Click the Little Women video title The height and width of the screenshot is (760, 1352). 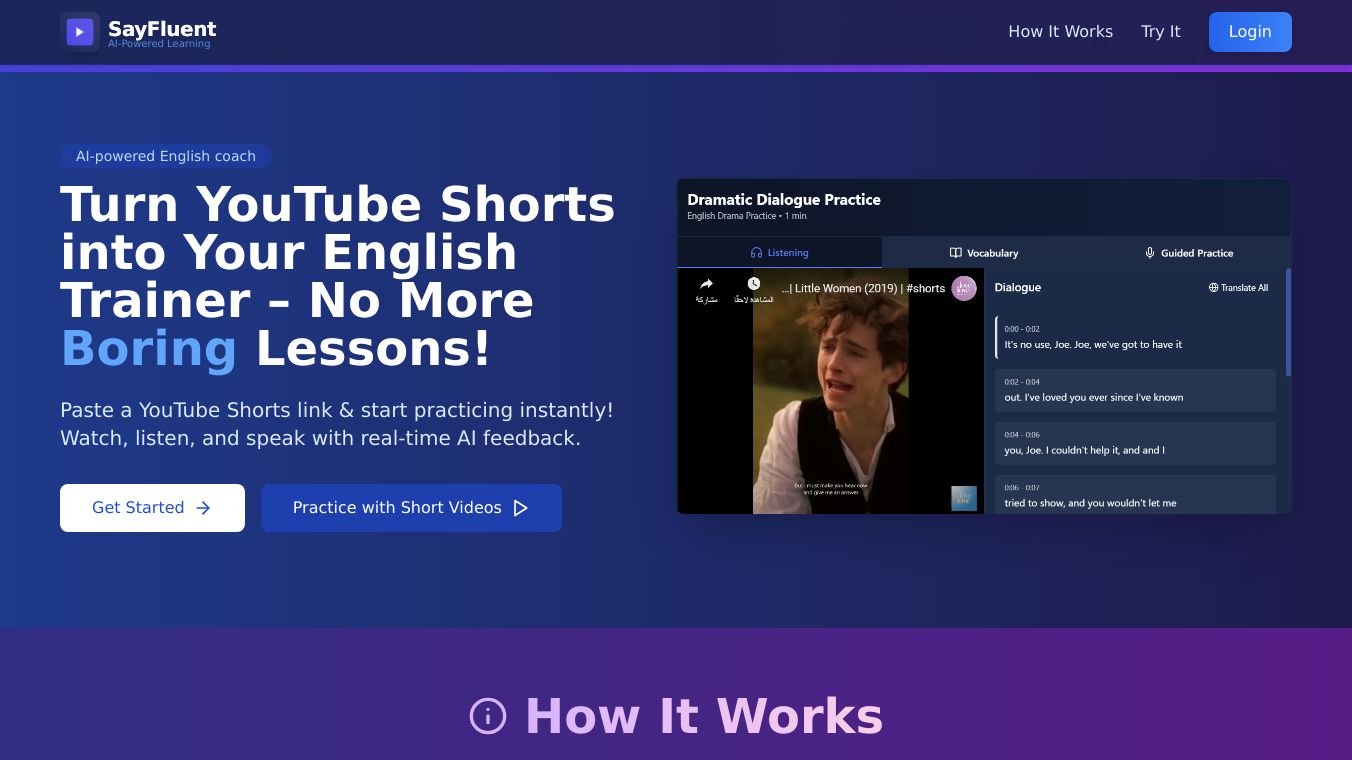(864, 288)
